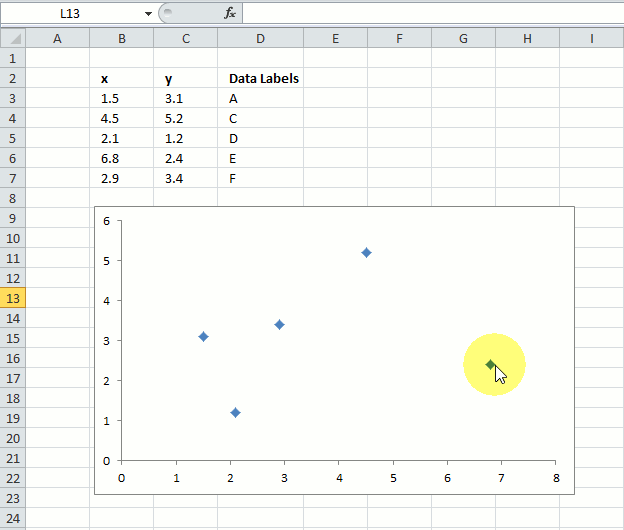Image resolution: width=624 pixels, height=530 pixels.
Task: Click the Insert Function fx icon
Action: point(229,13)
